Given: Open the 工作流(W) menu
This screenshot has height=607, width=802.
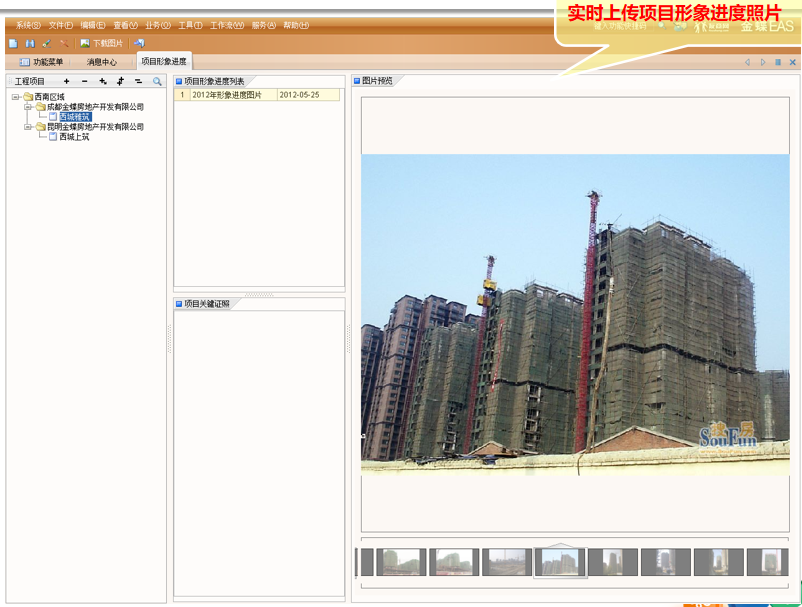Looking at the screenshot, I should [227, 25].
